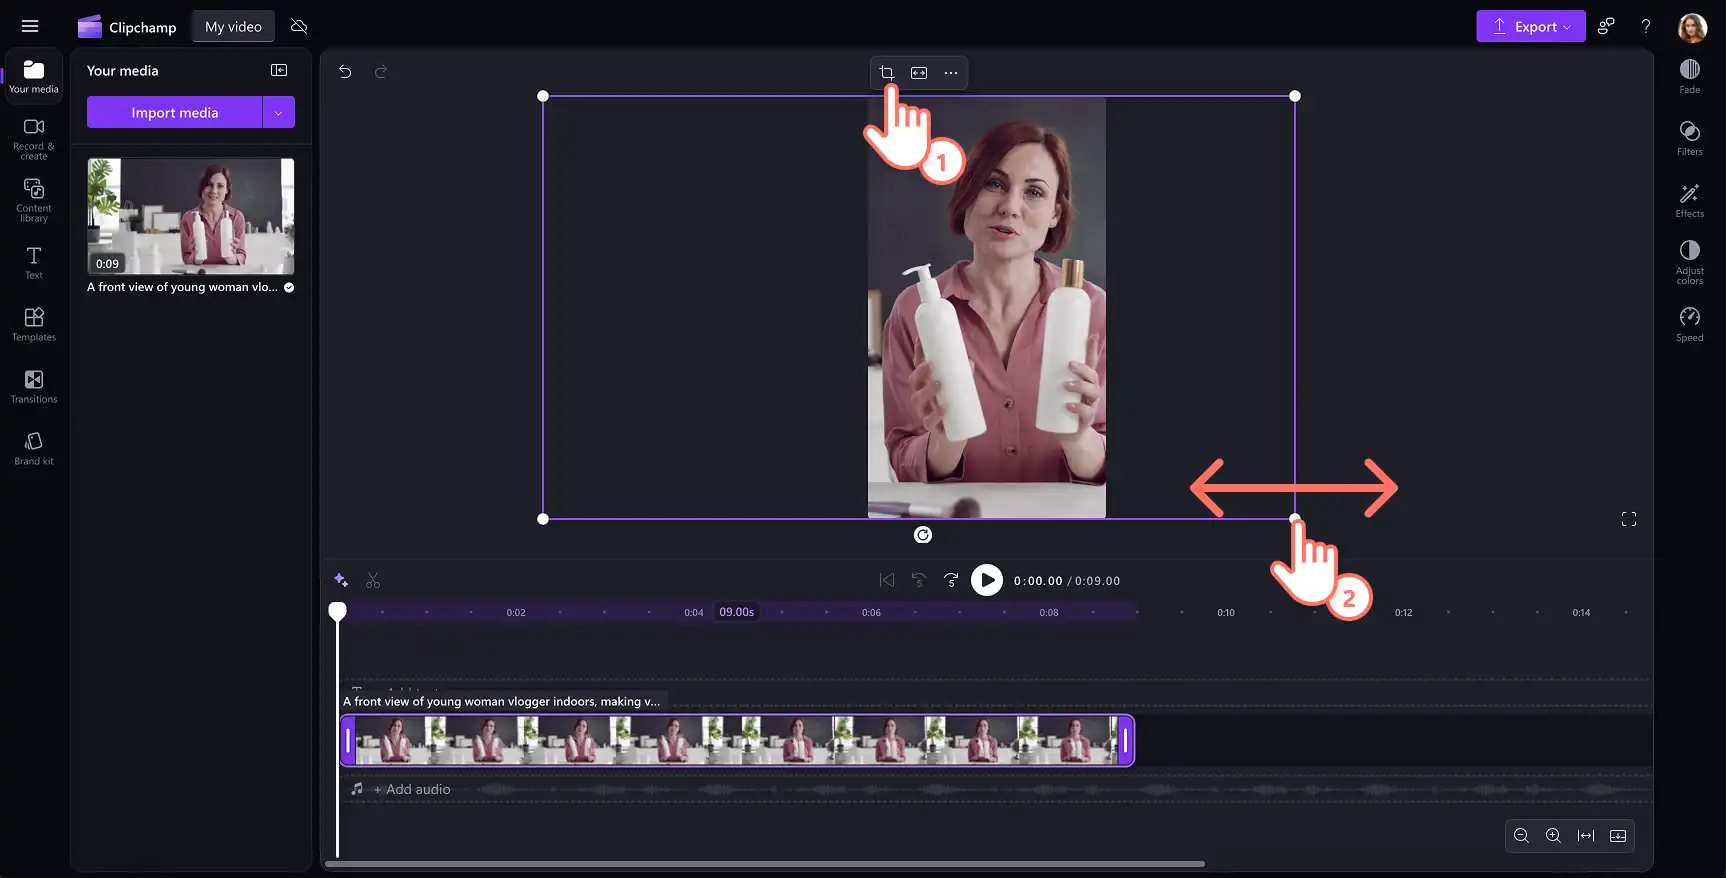The height and width of the screenshot is (878, 1726).
Task: Open the Templates sidebar tab
Action: (x=34, y=324)
